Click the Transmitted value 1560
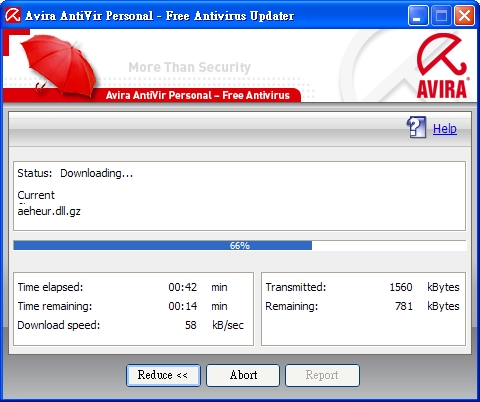480x402 pixels. click(401, 287)
